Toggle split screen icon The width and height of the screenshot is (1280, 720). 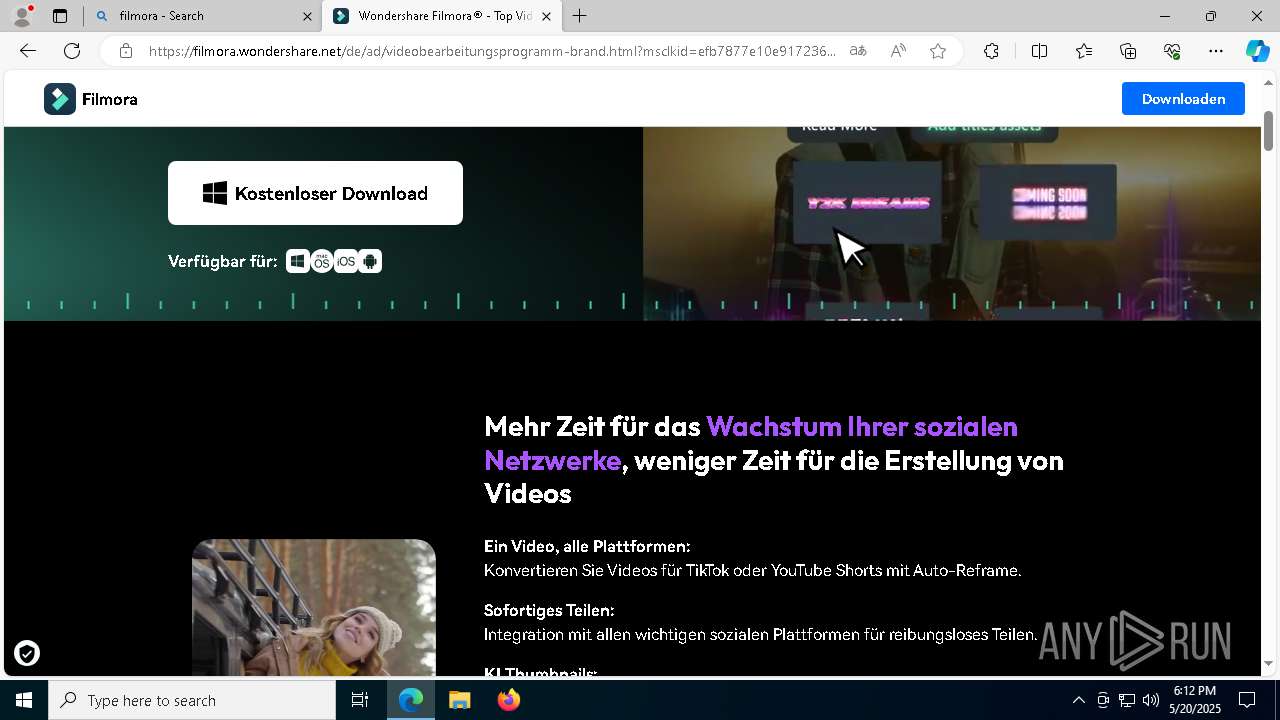click(x=1039, y=51)
